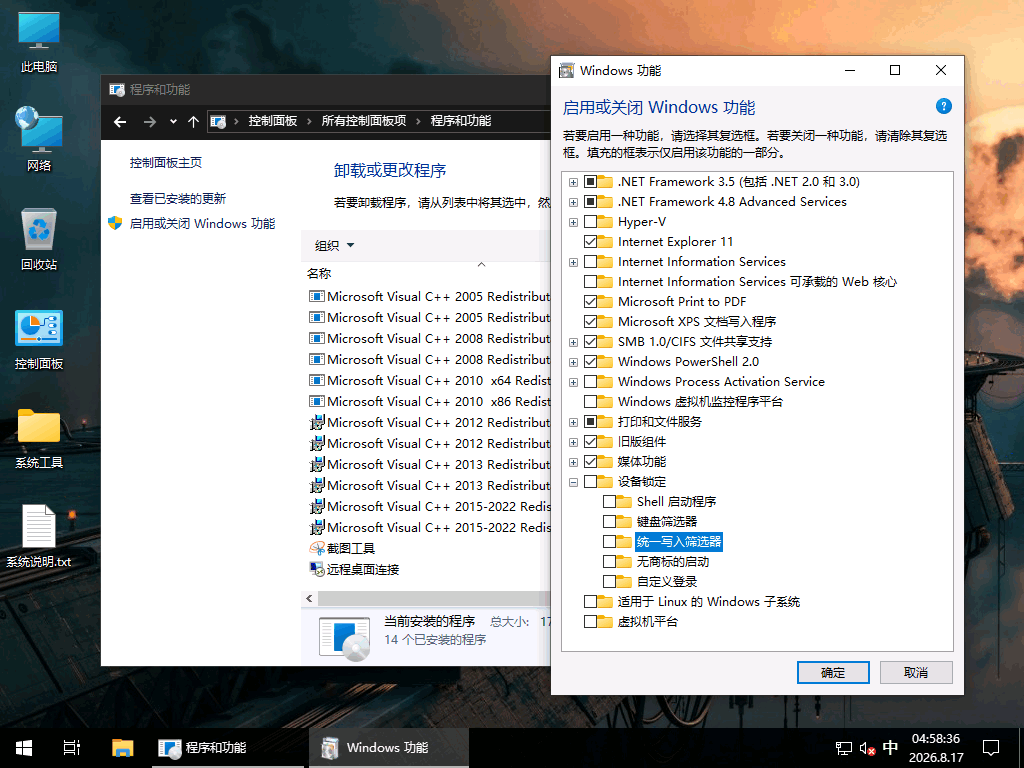Click the Windows 功能 title bar icon
Image resolution: width=1024 pixels, height=768 pixels.
pos(566,71)
